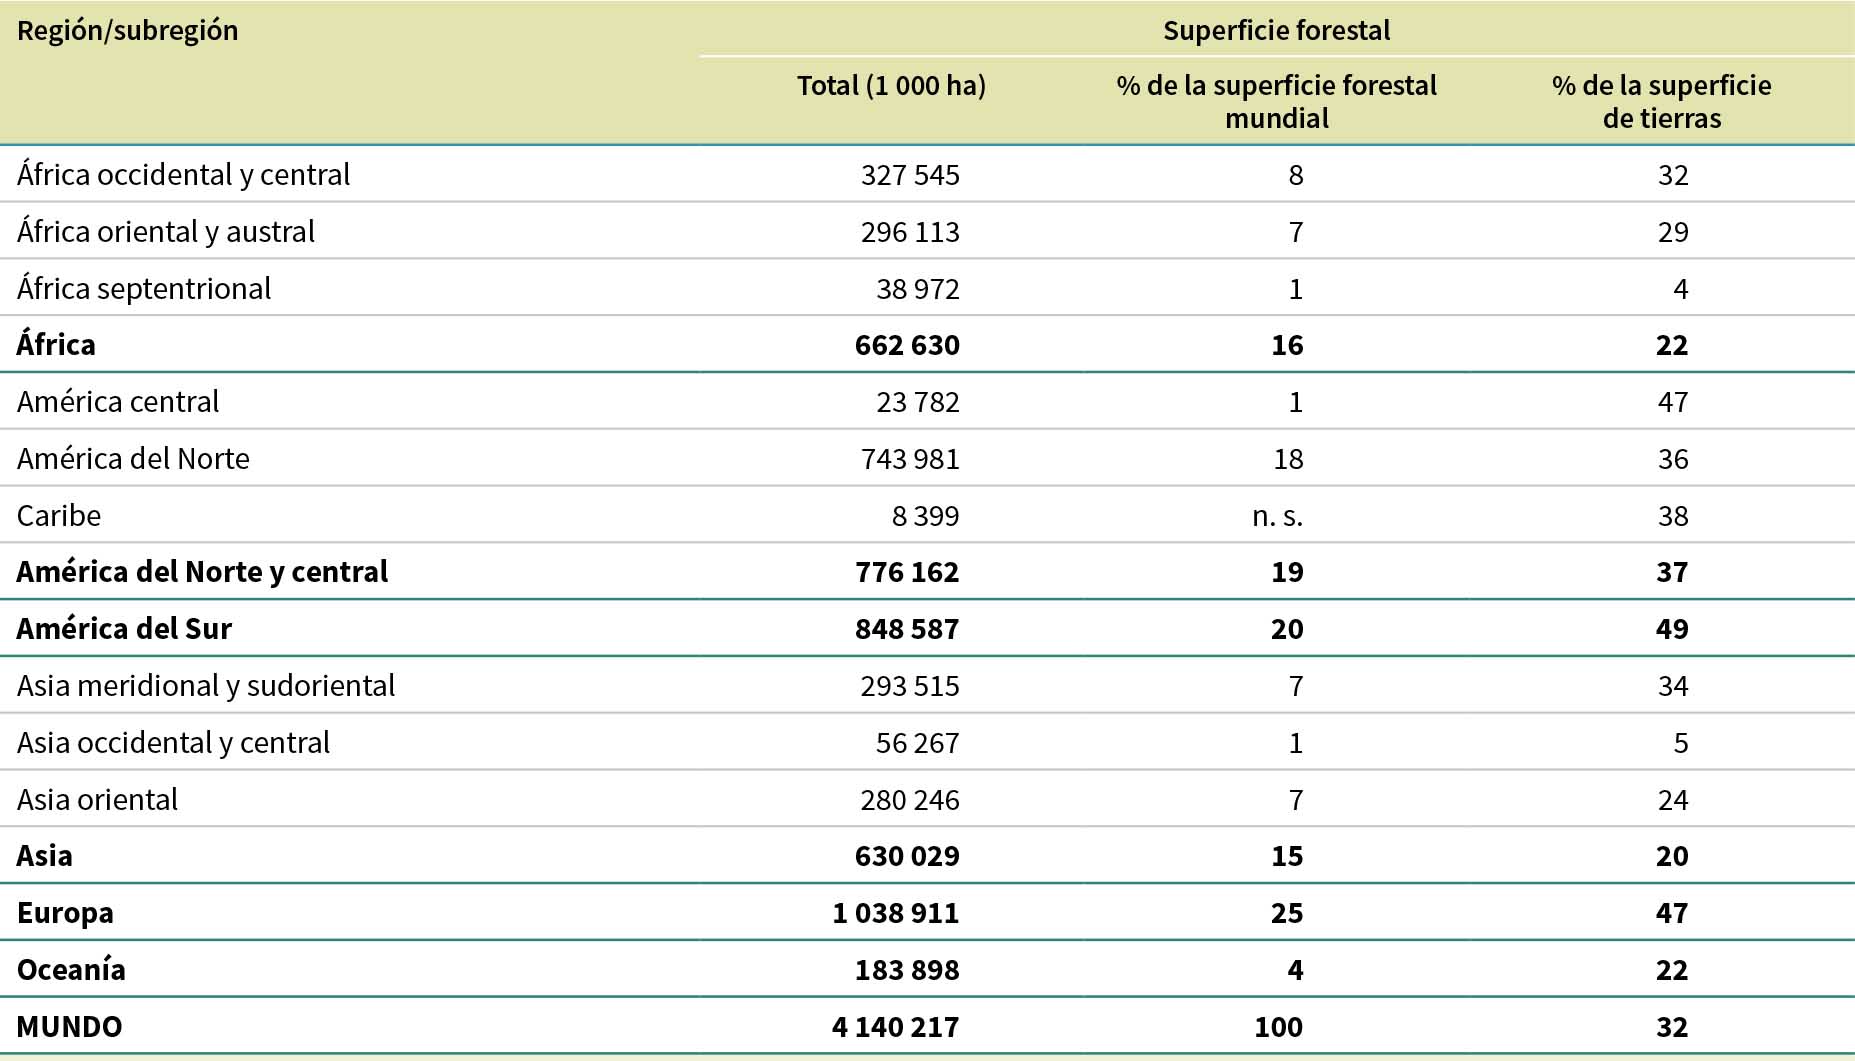Viewport: 1855px width, 1061px height.
Task: Select the "Total (1 000 ha)" column header
Action: click(891, 86)
